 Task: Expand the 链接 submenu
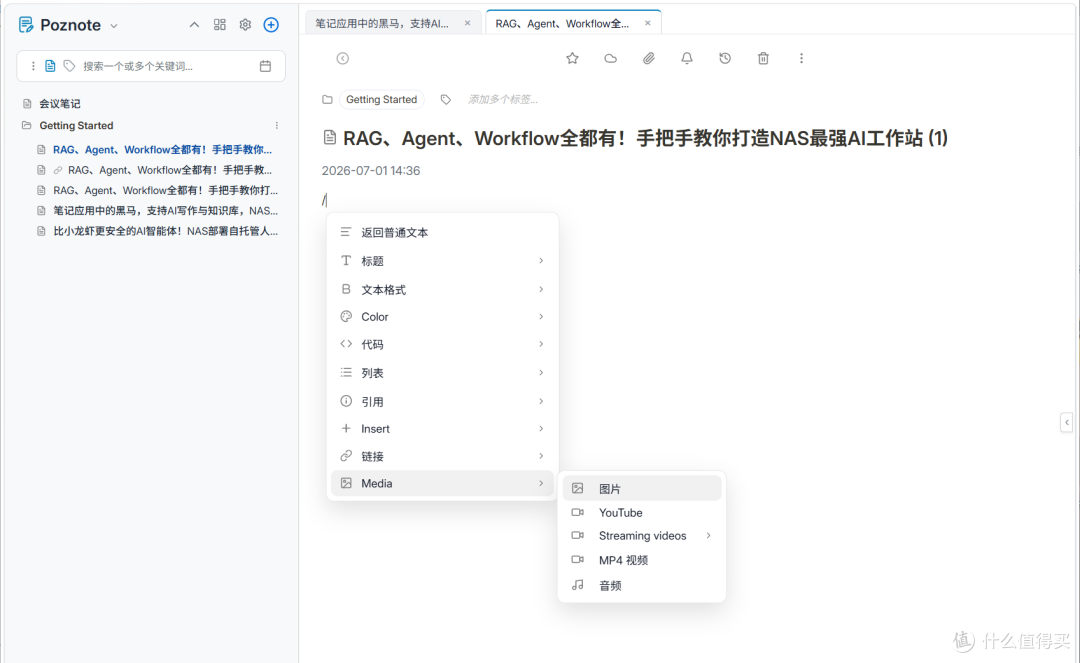pyautogui.click(x=442, y=456)
